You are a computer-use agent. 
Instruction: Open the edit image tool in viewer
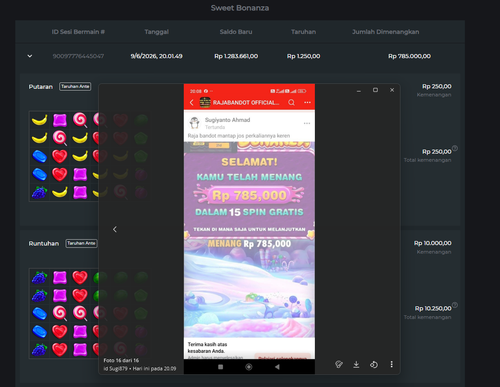pos(339,364)
